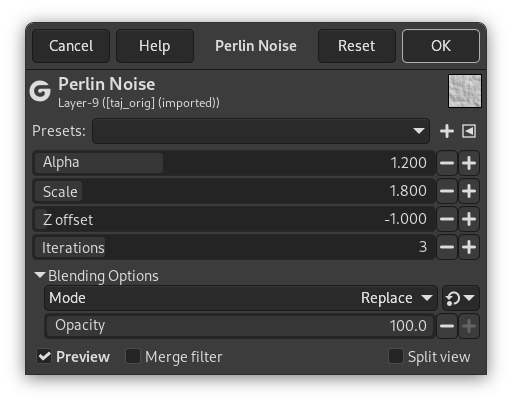Viewport: 512px width, 403px height.
Task: Click the Opacity slider bar
Action: click(x=240, y=326)
